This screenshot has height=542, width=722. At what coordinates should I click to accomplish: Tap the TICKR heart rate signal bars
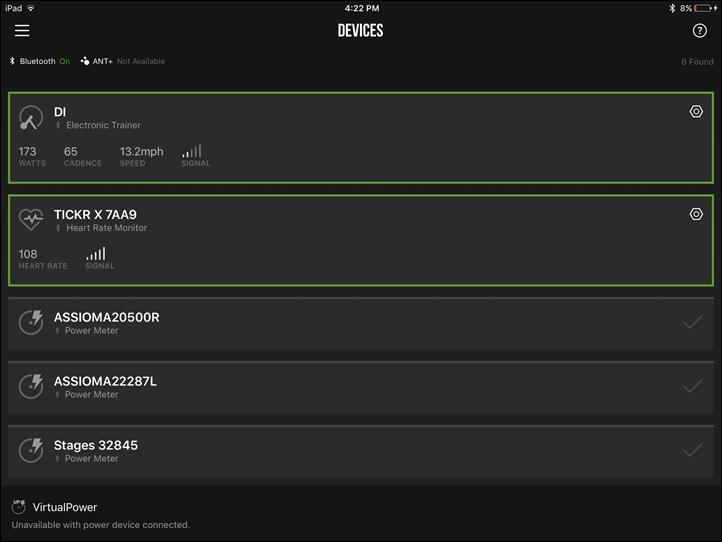(96, 254)
